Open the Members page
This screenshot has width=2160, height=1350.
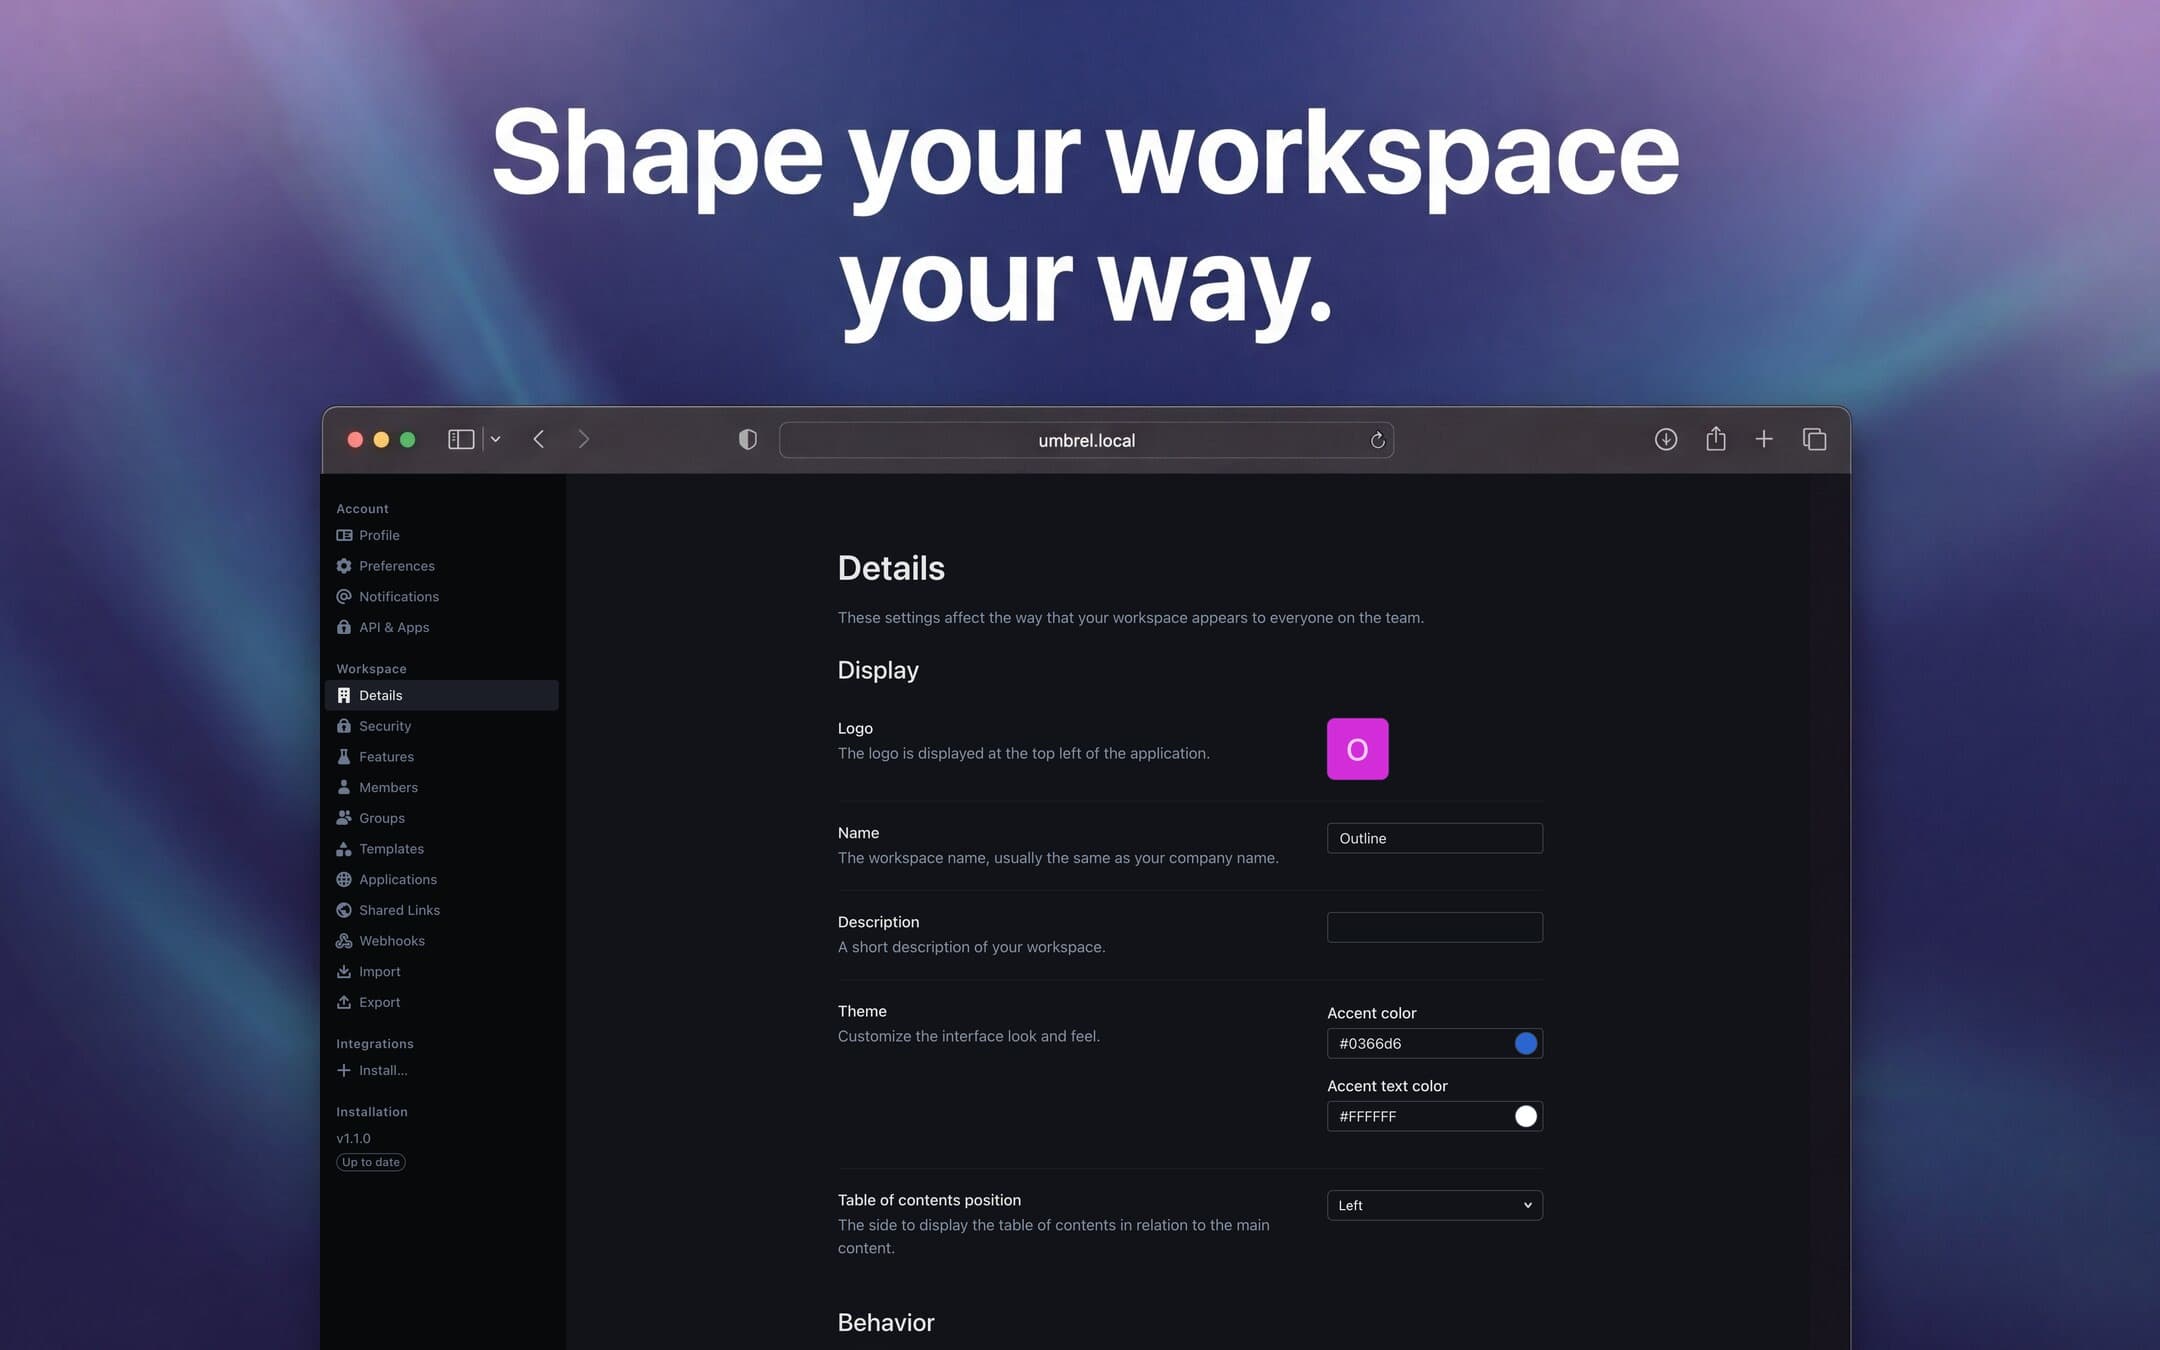click(x=388, y=787)
